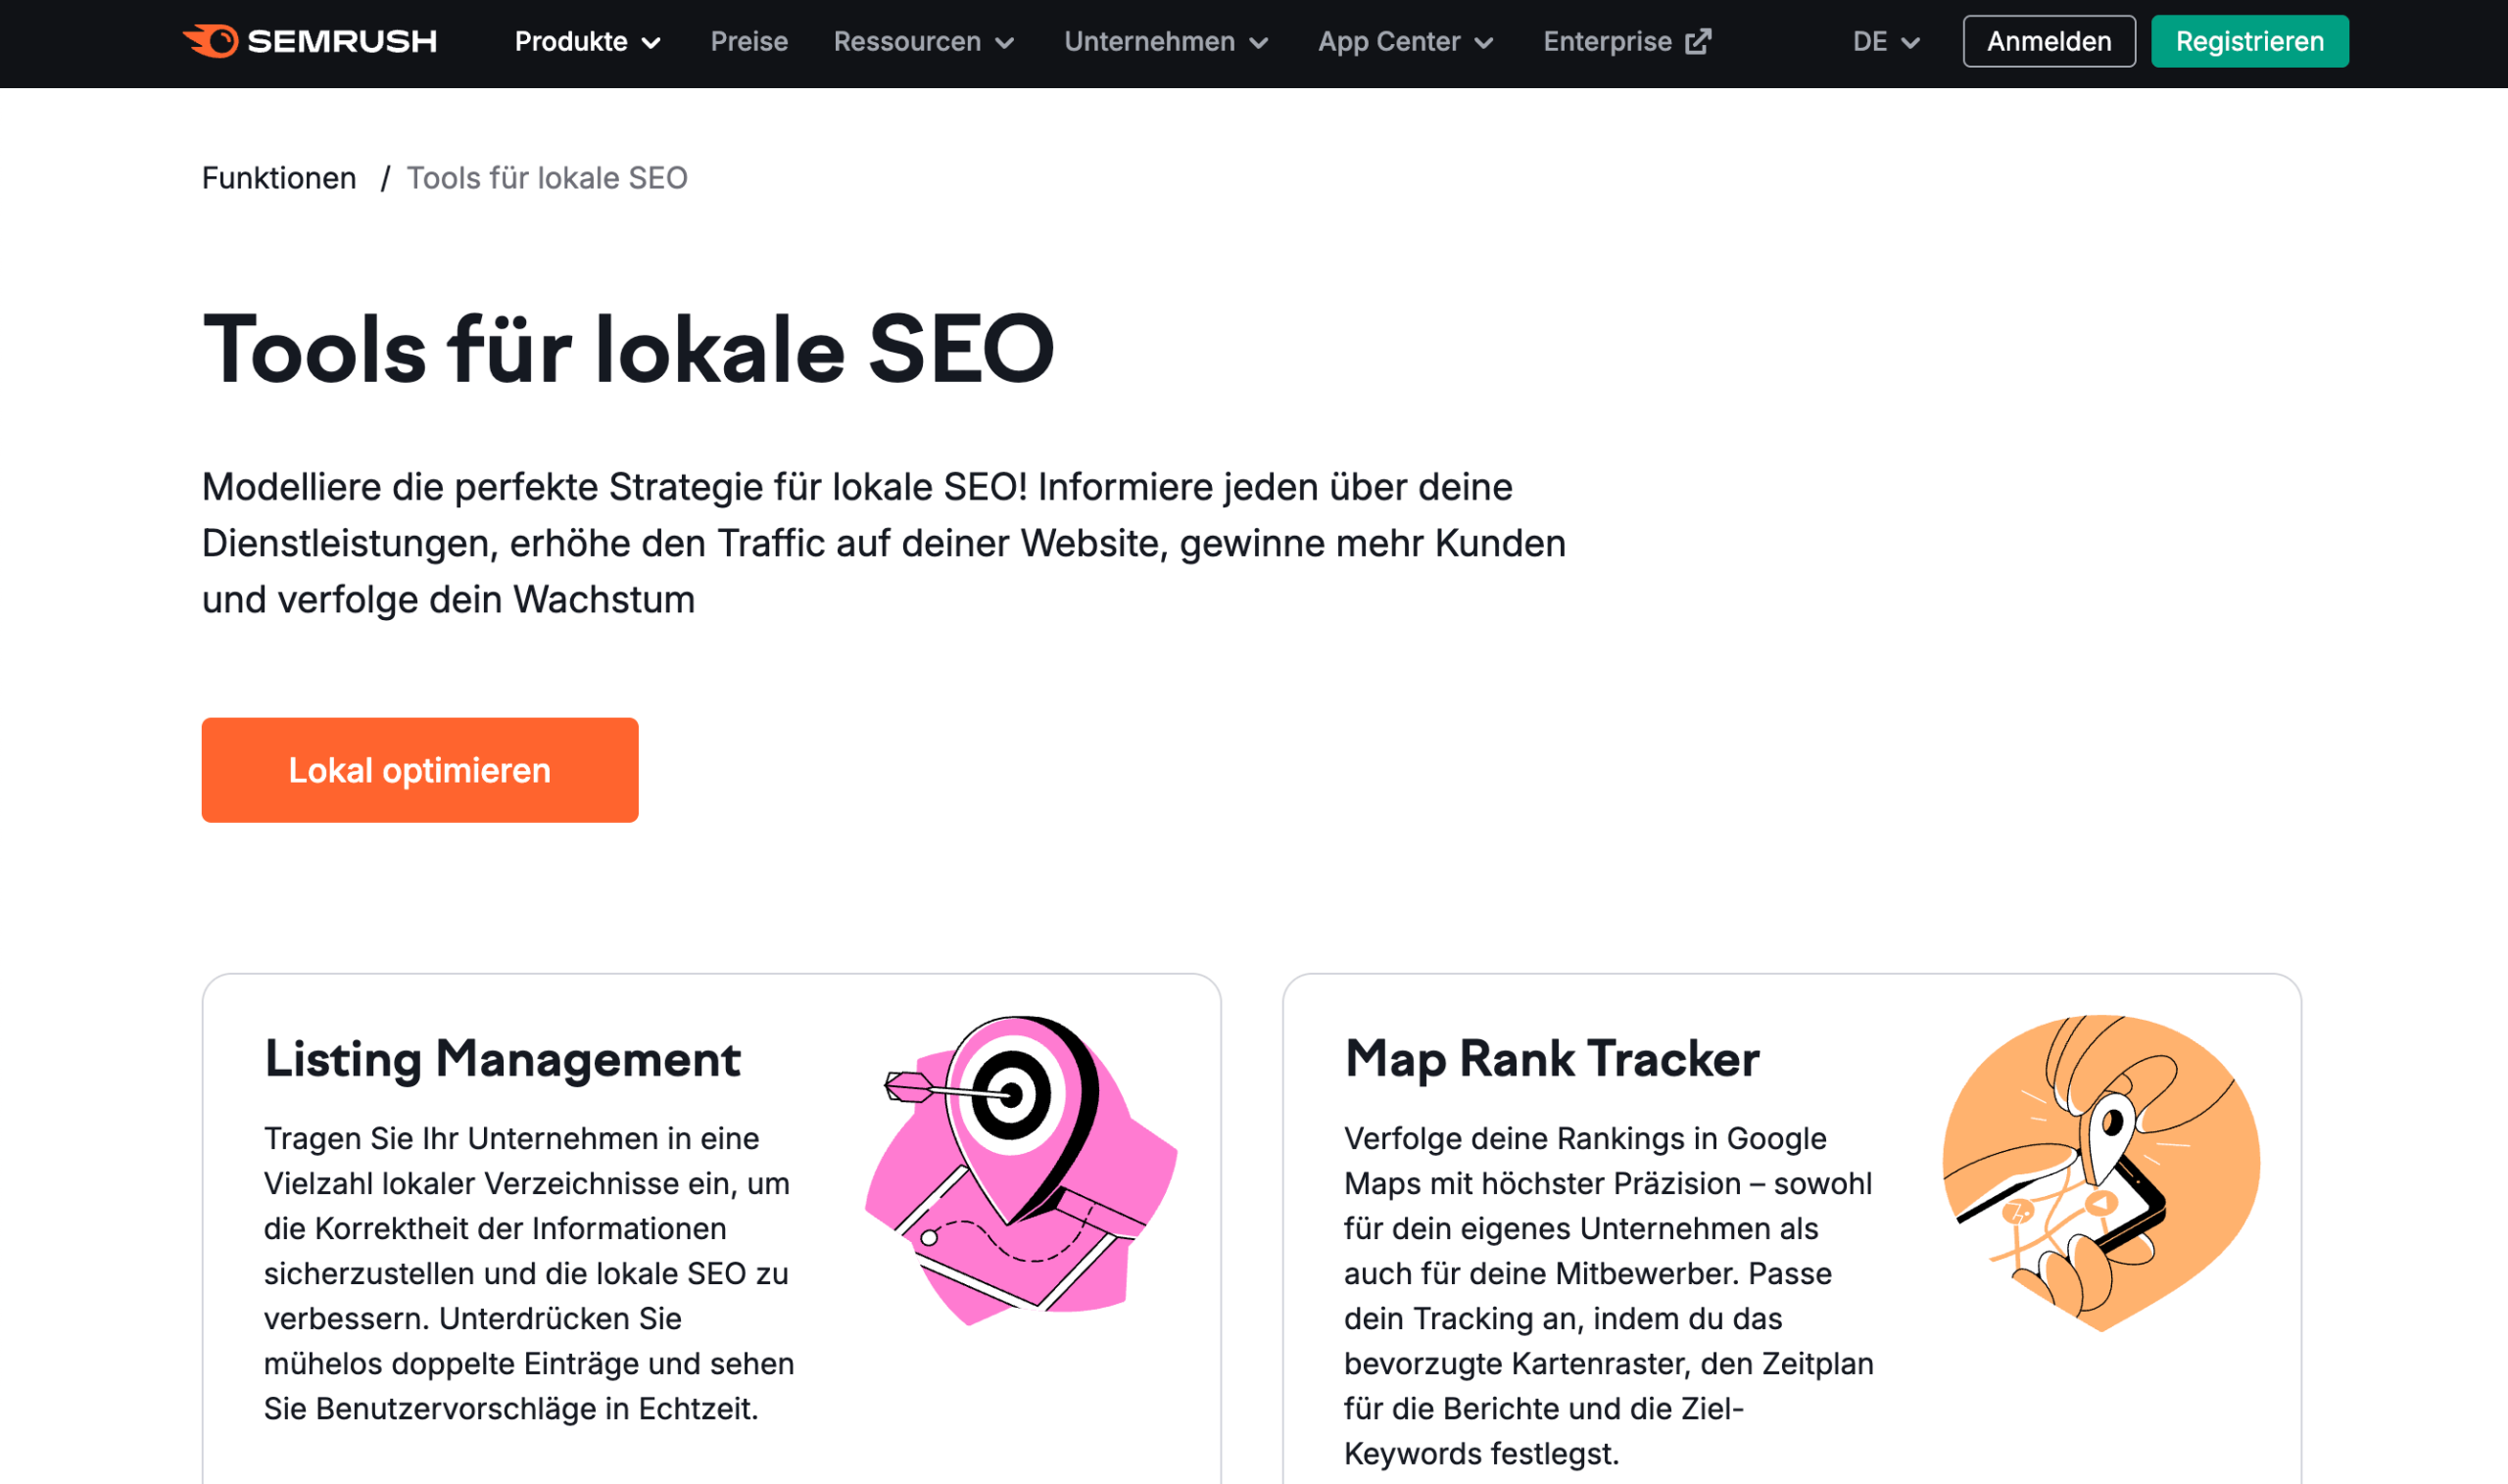Click the Registrieren button
The image size is (2508, 1484).
pyautogui.click(x=2250, y=41)
